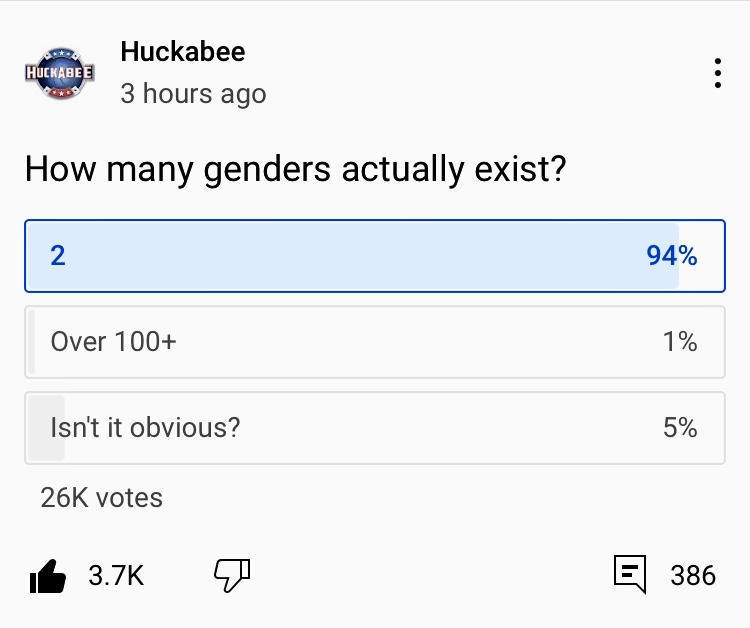Click the 5% result percentage

[x=680, y=428]
